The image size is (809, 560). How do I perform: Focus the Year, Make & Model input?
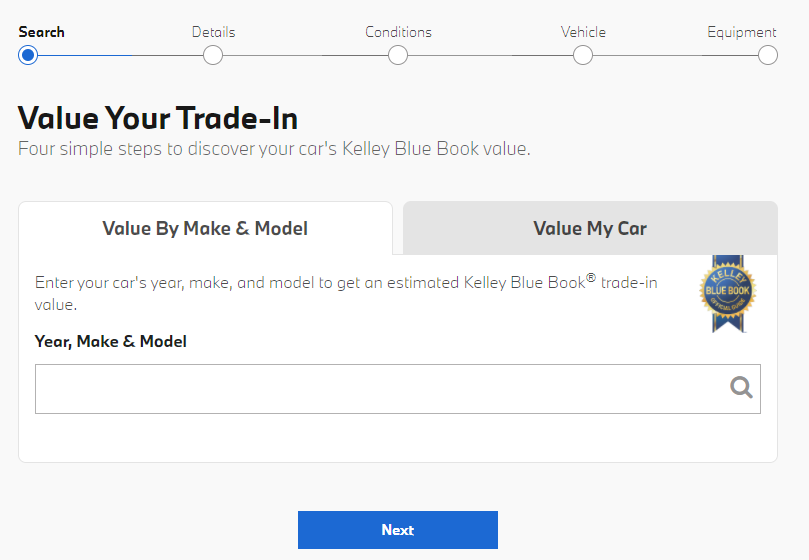tap(398, 389)
